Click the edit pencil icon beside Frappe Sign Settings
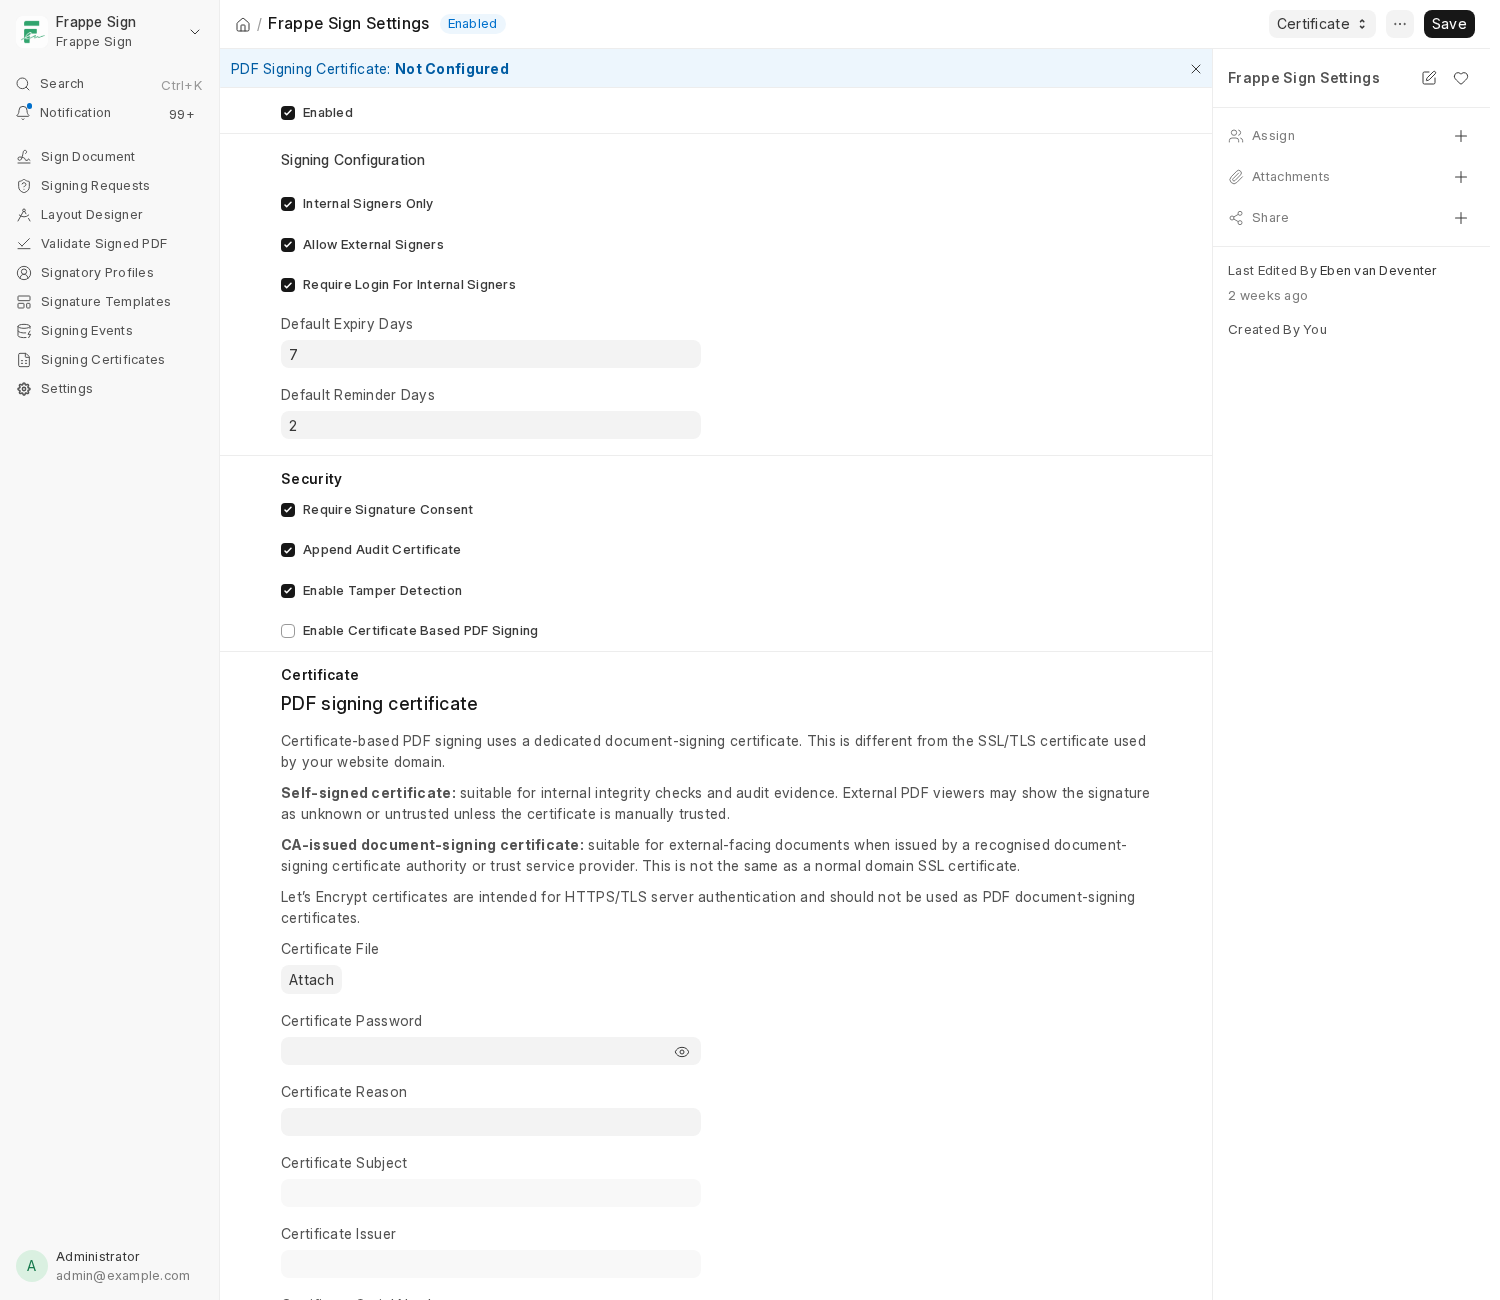The width and height of the screenshot is (1500, 1300). click(x=1429, y=78)
